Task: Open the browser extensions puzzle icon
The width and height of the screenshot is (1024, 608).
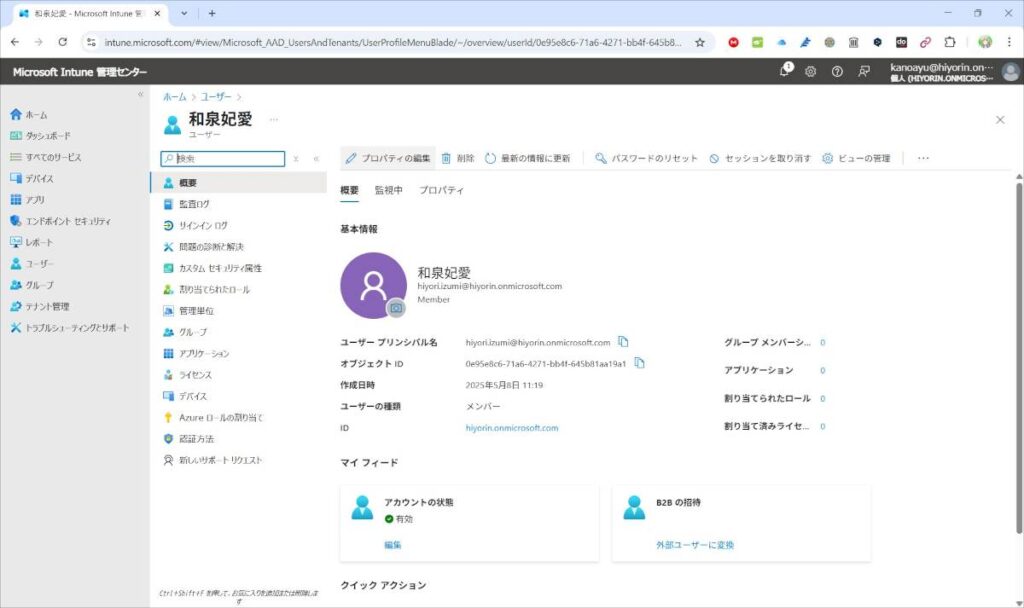Action: click(x=950, y=42)
